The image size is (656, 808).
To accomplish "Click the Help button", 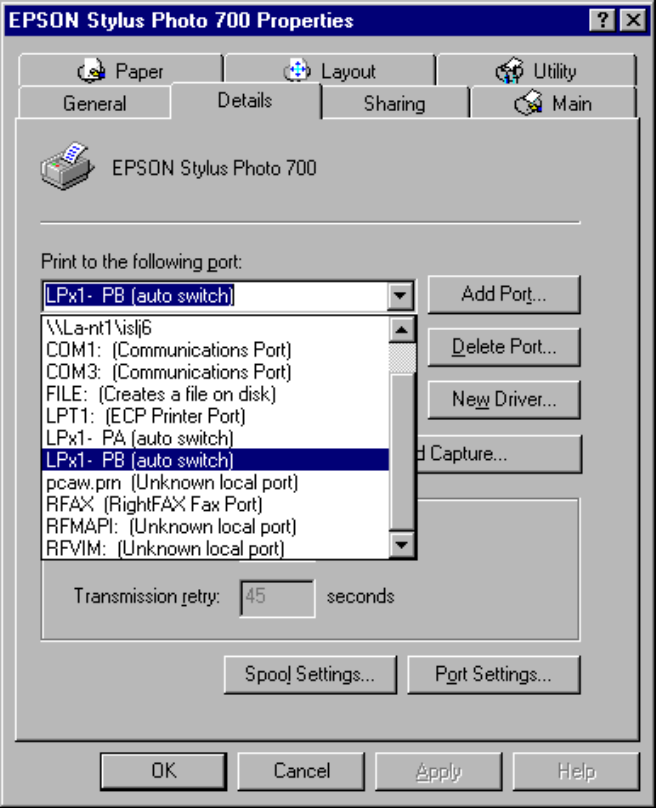I will click(576, 771).
